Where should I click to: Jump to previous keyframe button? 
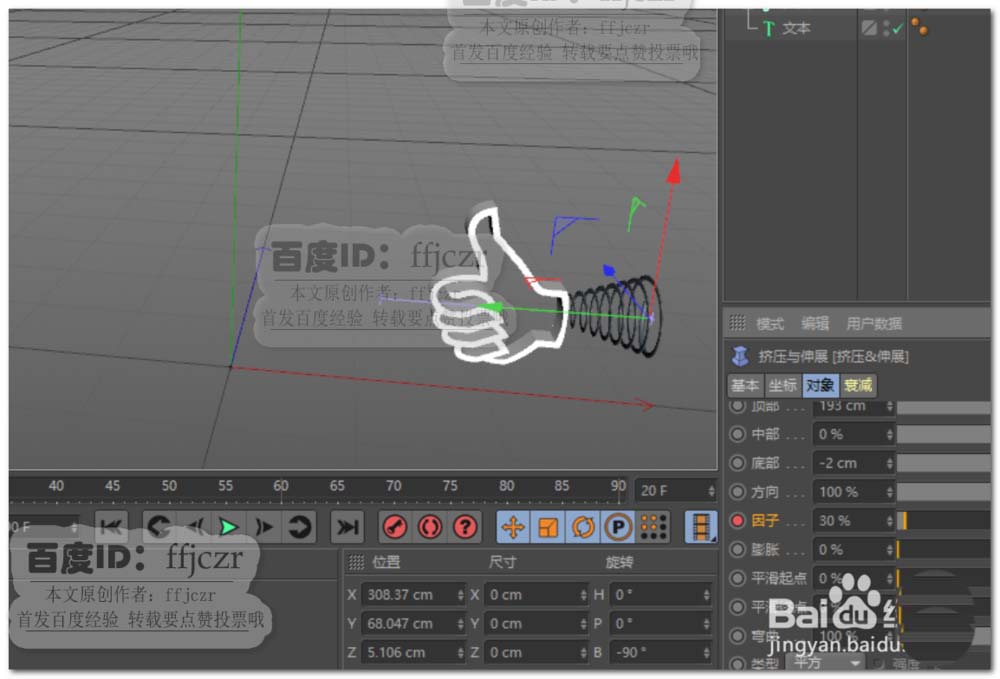158,527
